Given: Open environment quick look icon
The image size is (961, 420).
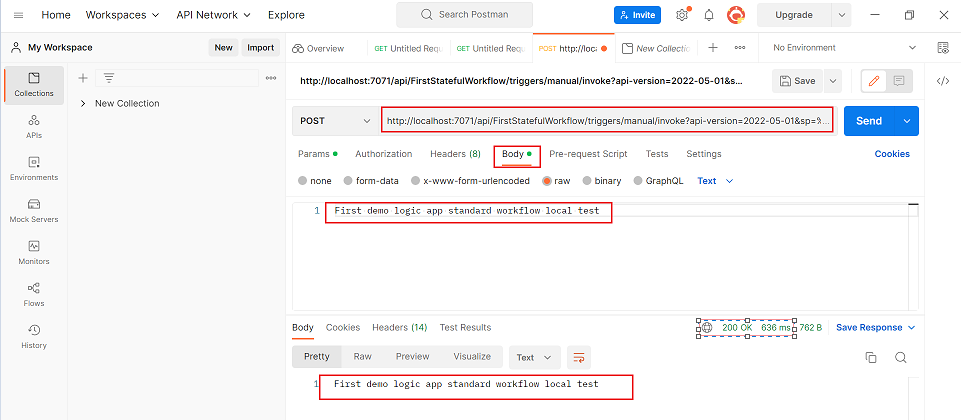Looking at the screenshot, I should (x=943, y=48).
